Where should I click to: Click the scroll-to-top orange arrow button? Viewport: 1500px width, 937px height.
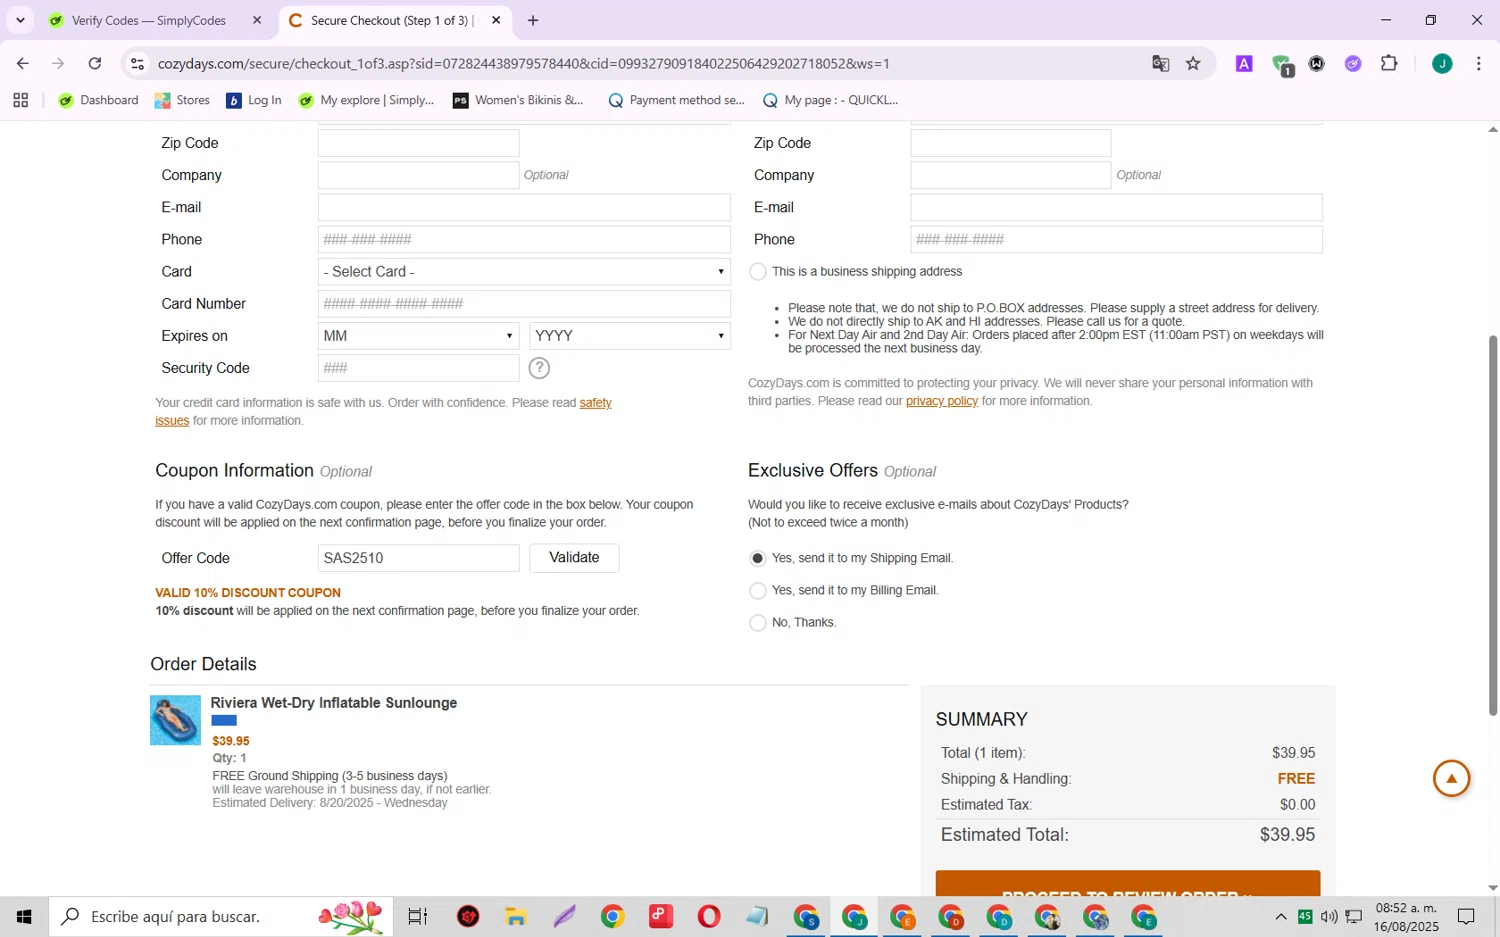1451,779
